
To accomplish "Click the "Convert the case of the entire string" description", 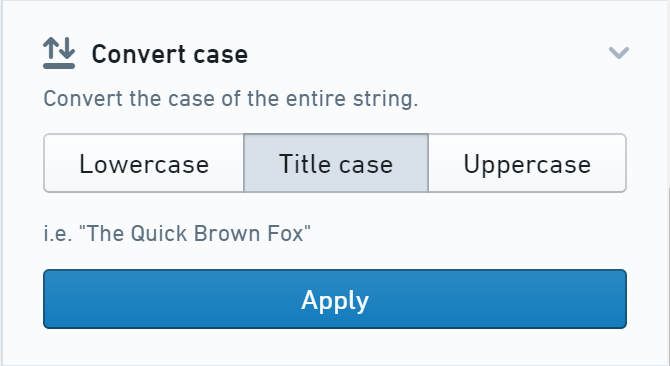I will tap(231, 99).
